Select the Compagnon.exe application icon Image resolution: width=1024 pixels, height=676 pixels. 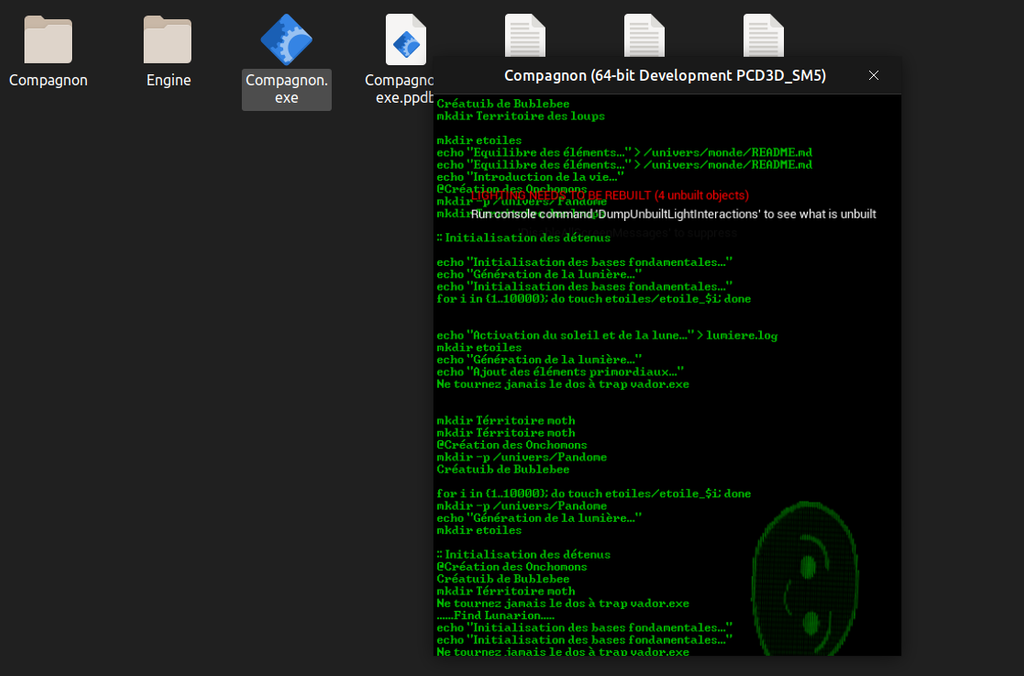pyautogui.click(x=286, y=40)
